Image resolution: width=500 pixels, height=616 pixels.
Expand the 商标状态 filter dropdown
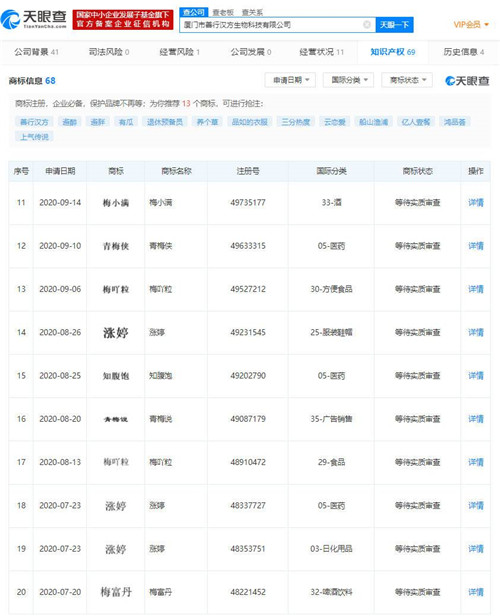point(407,80)
